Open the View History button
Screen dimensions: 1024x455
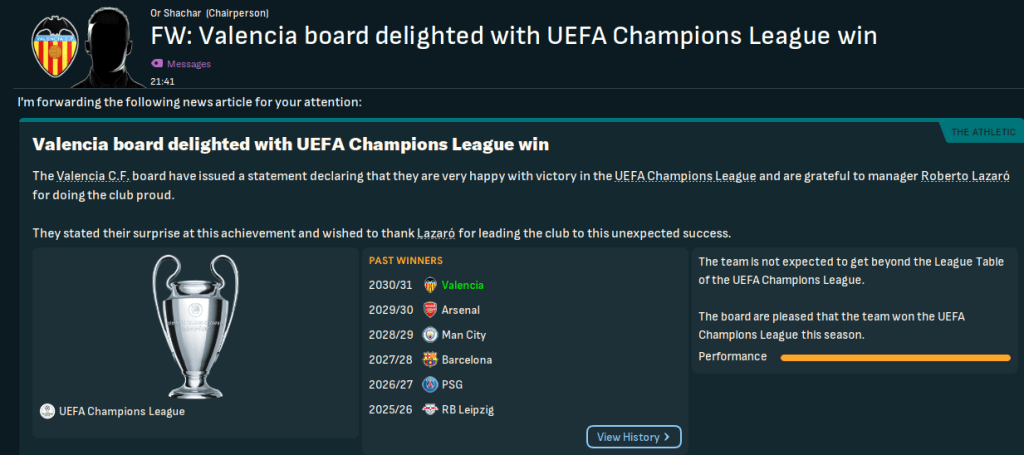pyautogui.click(x=634, y=437)
